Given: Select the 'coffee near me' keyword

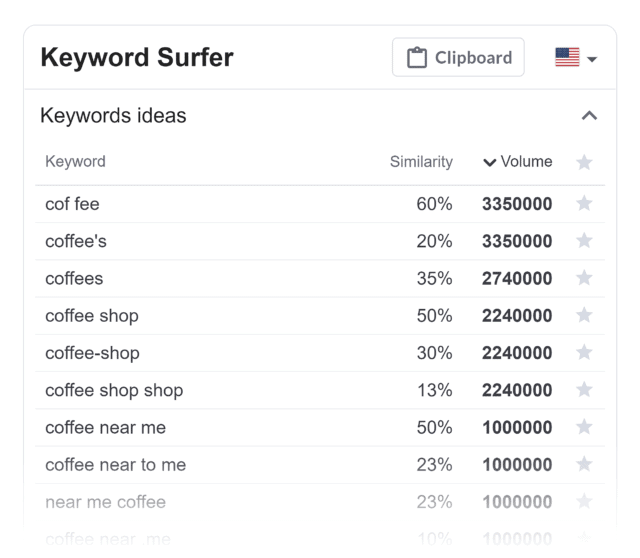Looking at the screenshot, I should point(105,427).
